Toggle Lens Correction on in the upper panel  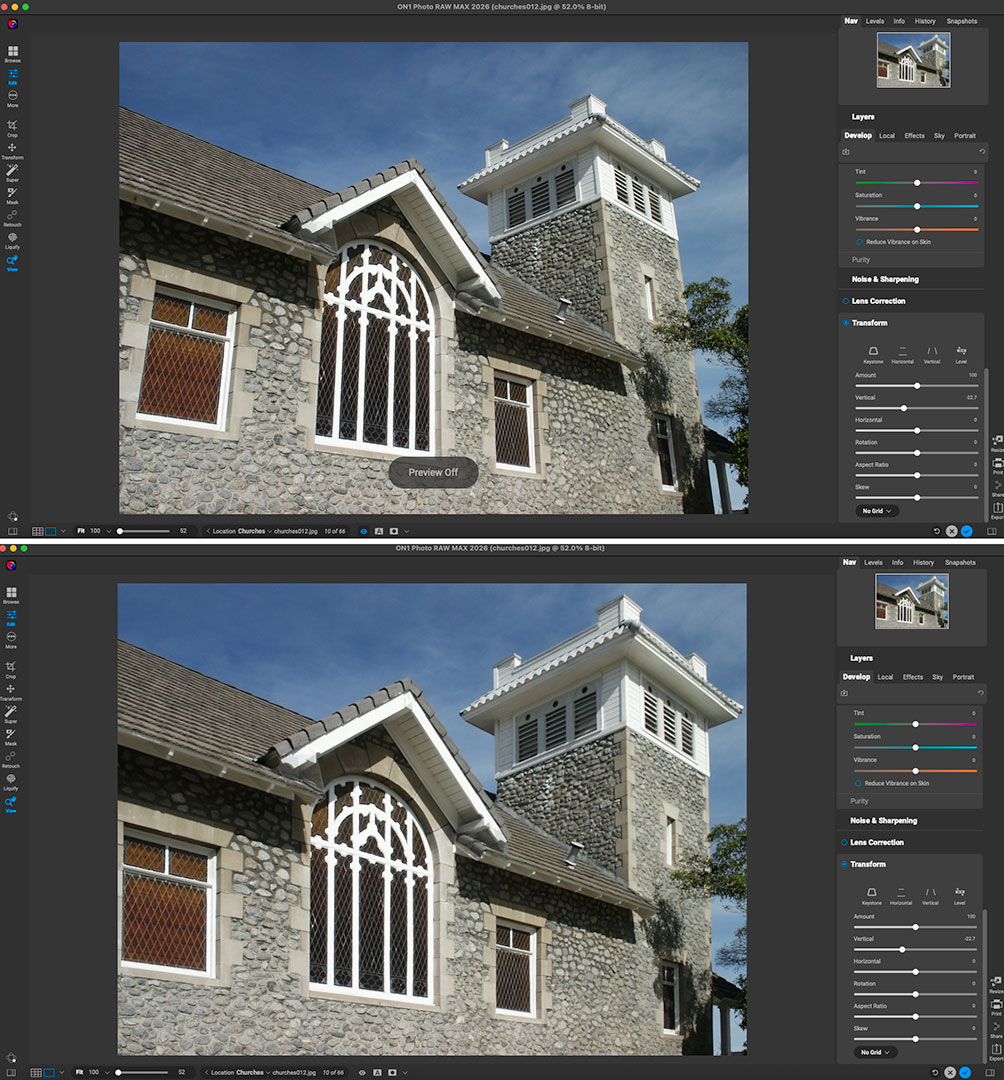pos(846,301)
